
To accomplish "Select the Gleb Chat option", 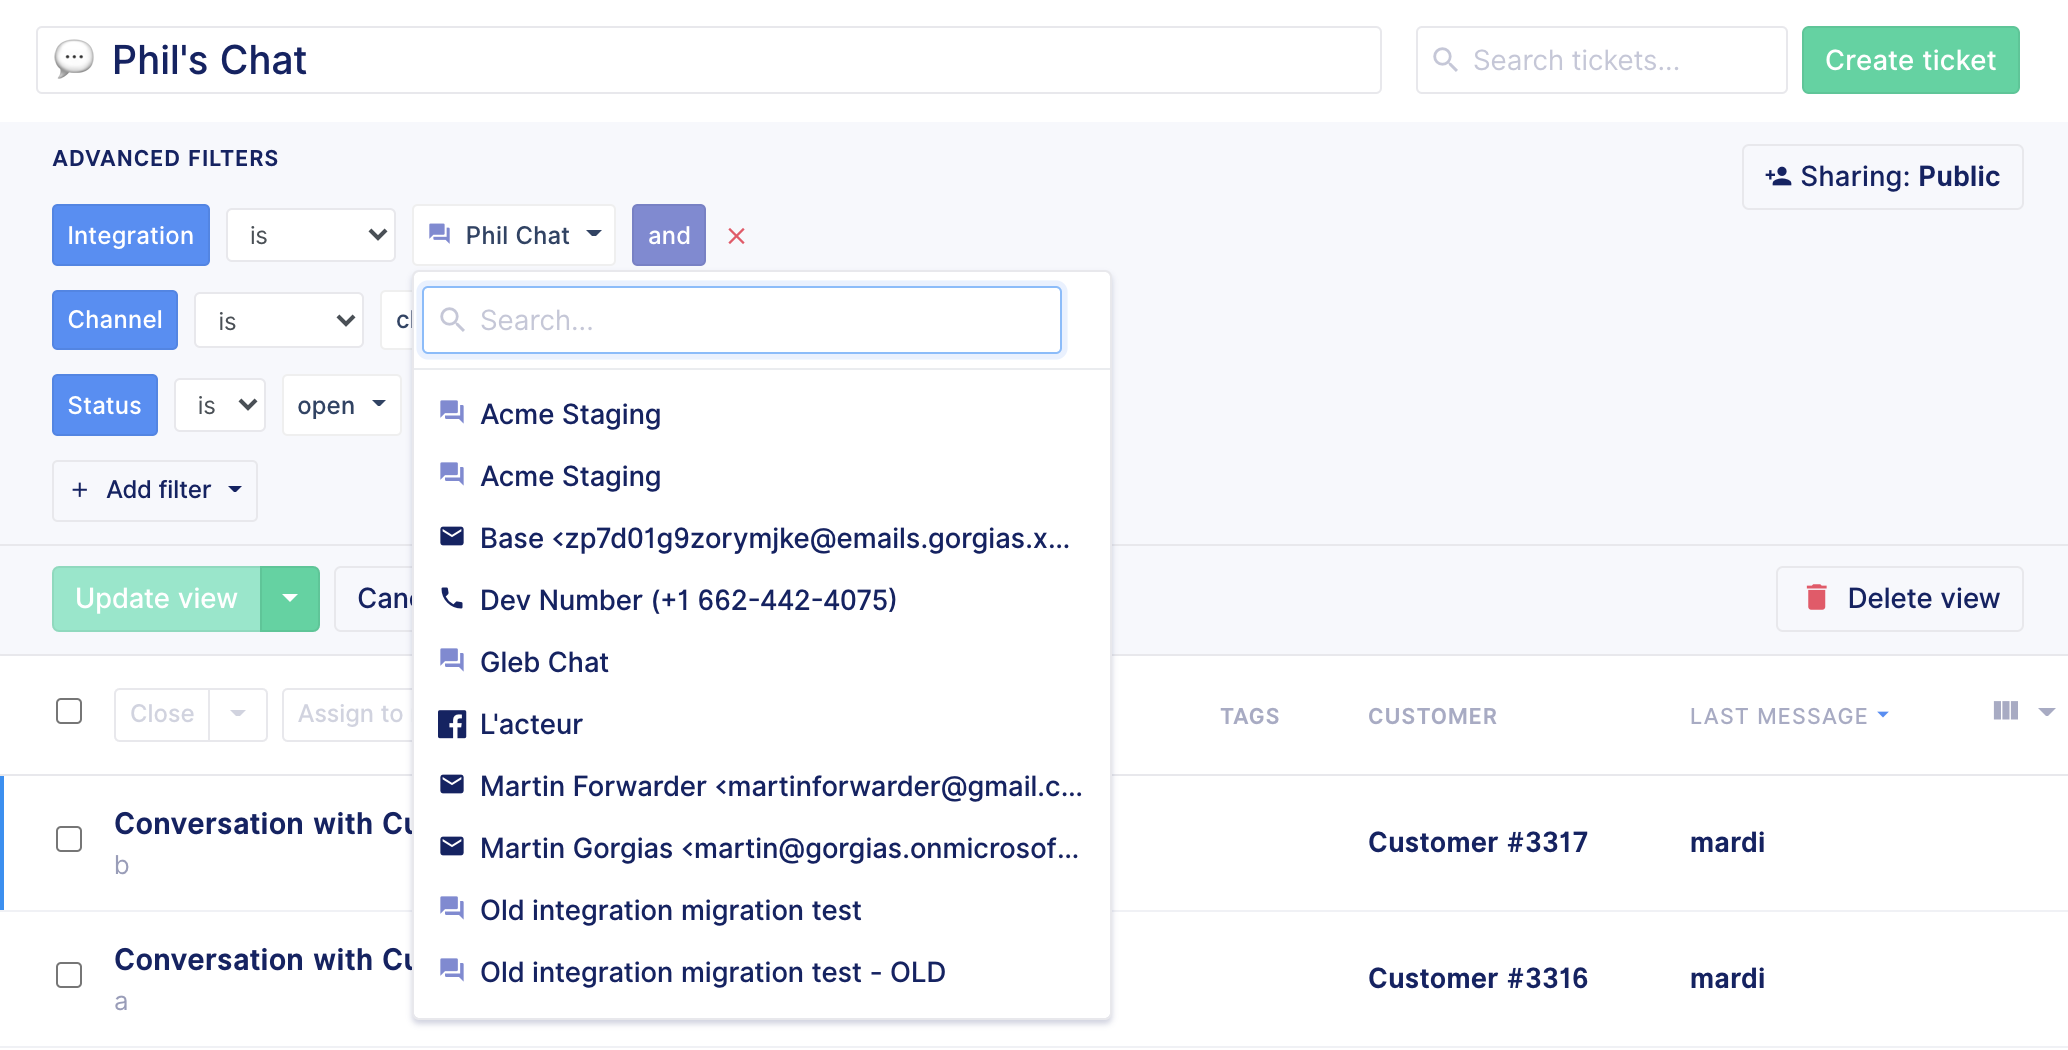I will pos(762,662).
